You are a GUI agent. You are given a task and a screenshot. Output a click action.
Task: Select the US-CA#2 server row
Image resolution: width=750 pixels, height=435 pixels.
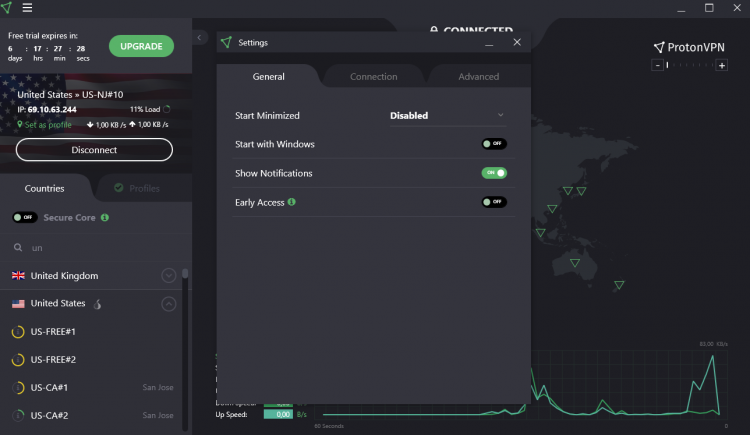click(x=91, y=415)
